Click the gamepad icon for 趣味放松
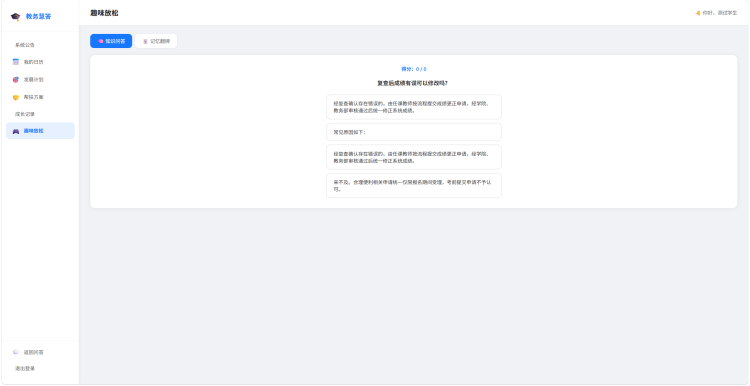This screenshot has width=750, height=386. (16, 131)
